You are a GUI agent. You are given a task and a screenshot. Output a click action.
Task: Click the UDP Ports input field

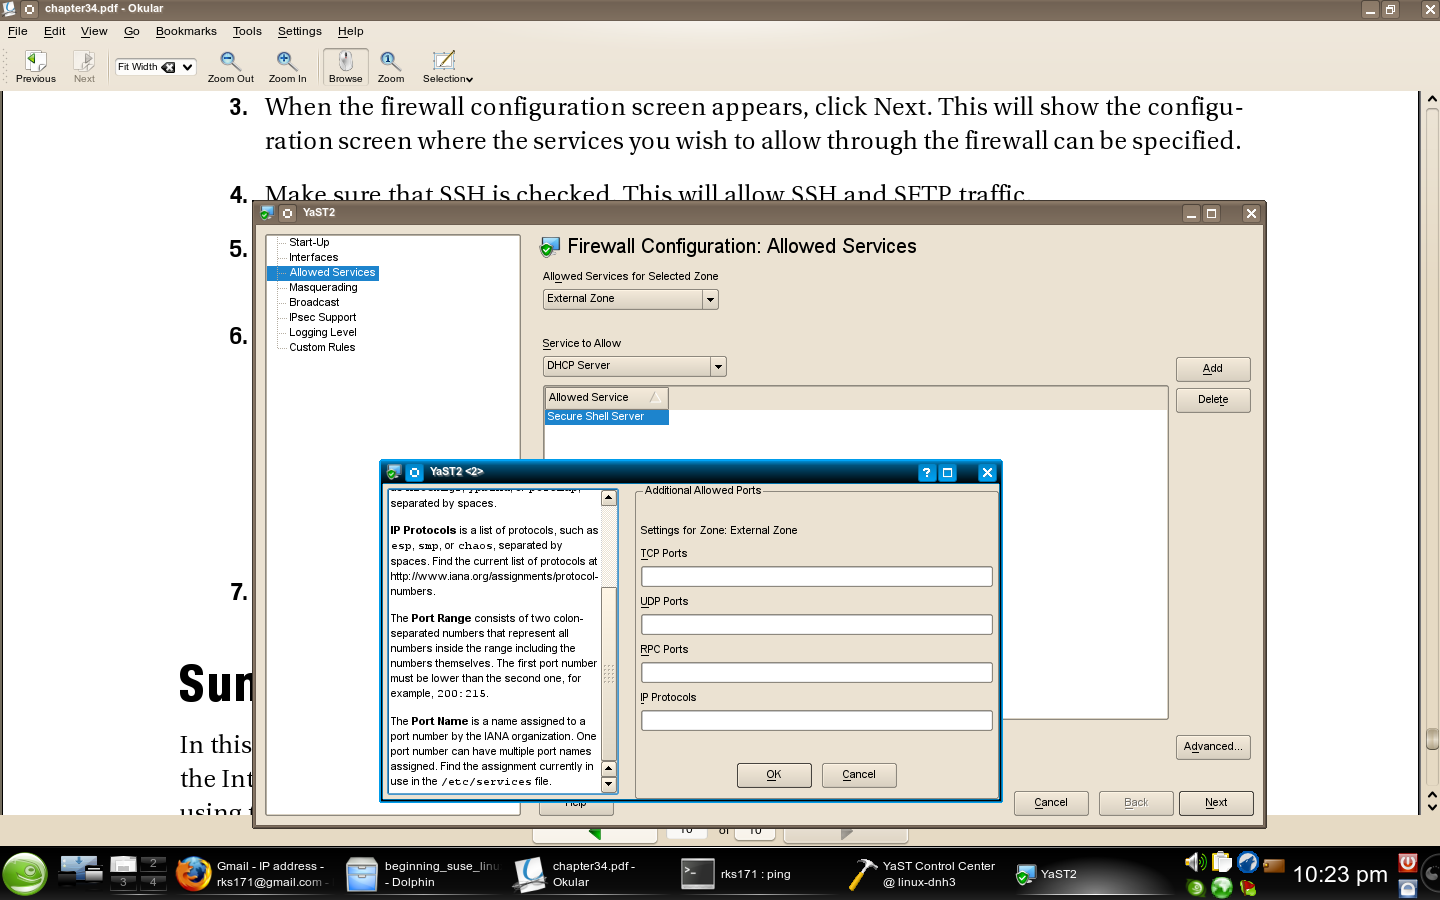817,625
